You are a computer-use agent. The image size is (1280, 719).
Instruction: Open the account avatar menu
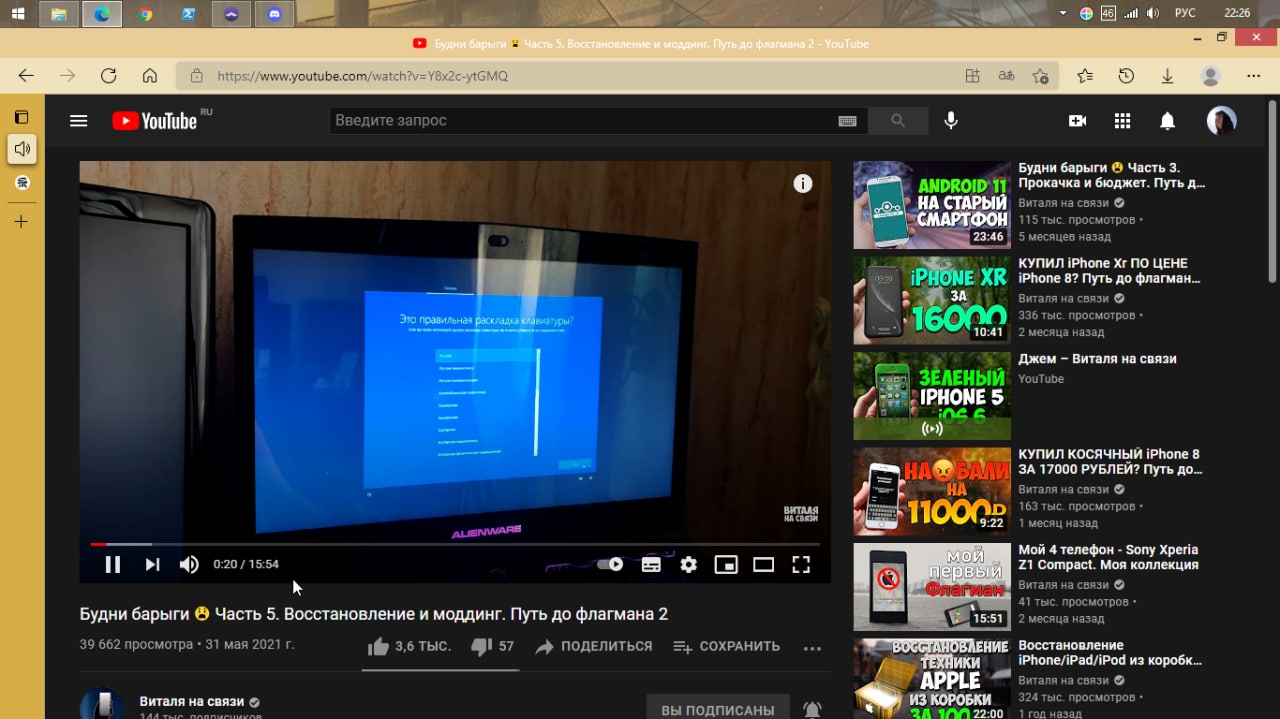tap(1221, 121)
